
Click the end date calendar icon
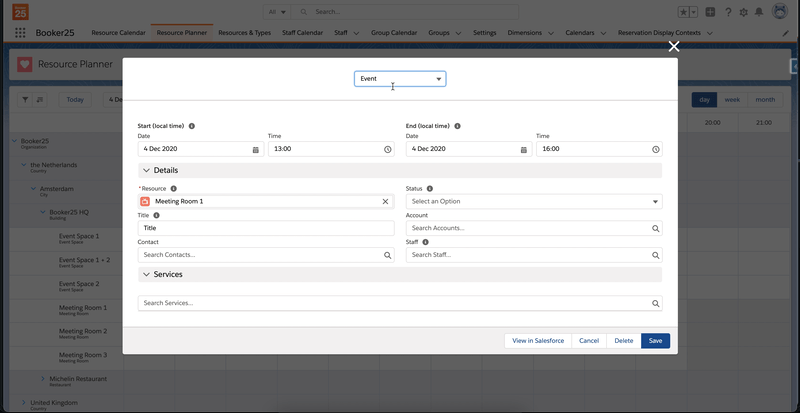tap(524, 149)
